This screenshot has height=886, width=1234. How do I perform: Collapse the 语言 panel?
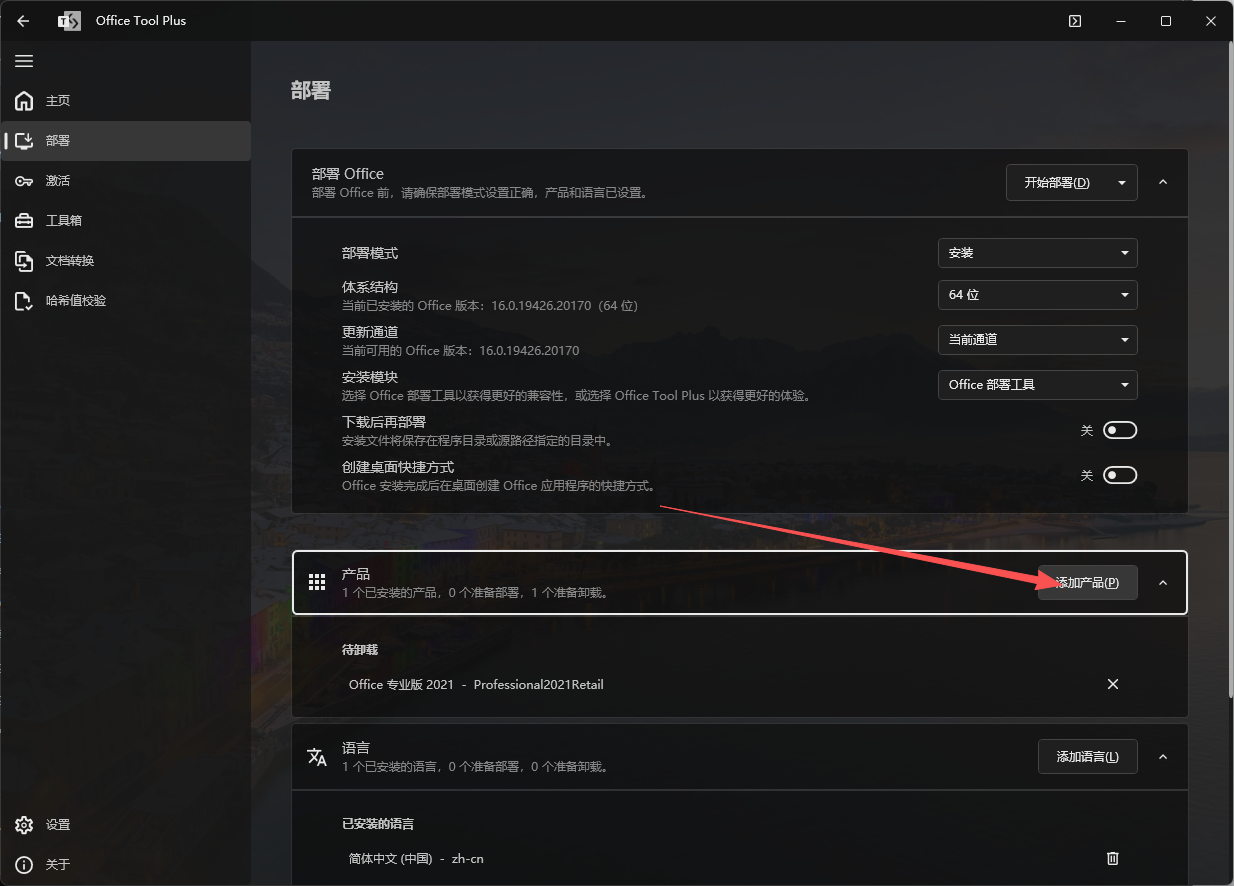(x=1162, y=756)
